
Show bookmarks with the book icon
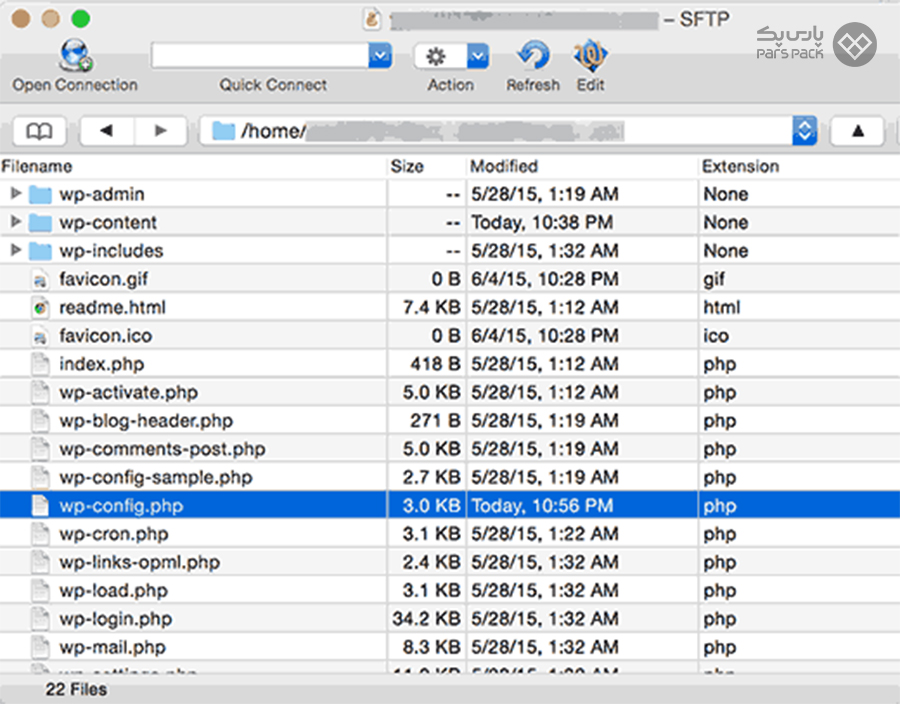click(39, 131)
